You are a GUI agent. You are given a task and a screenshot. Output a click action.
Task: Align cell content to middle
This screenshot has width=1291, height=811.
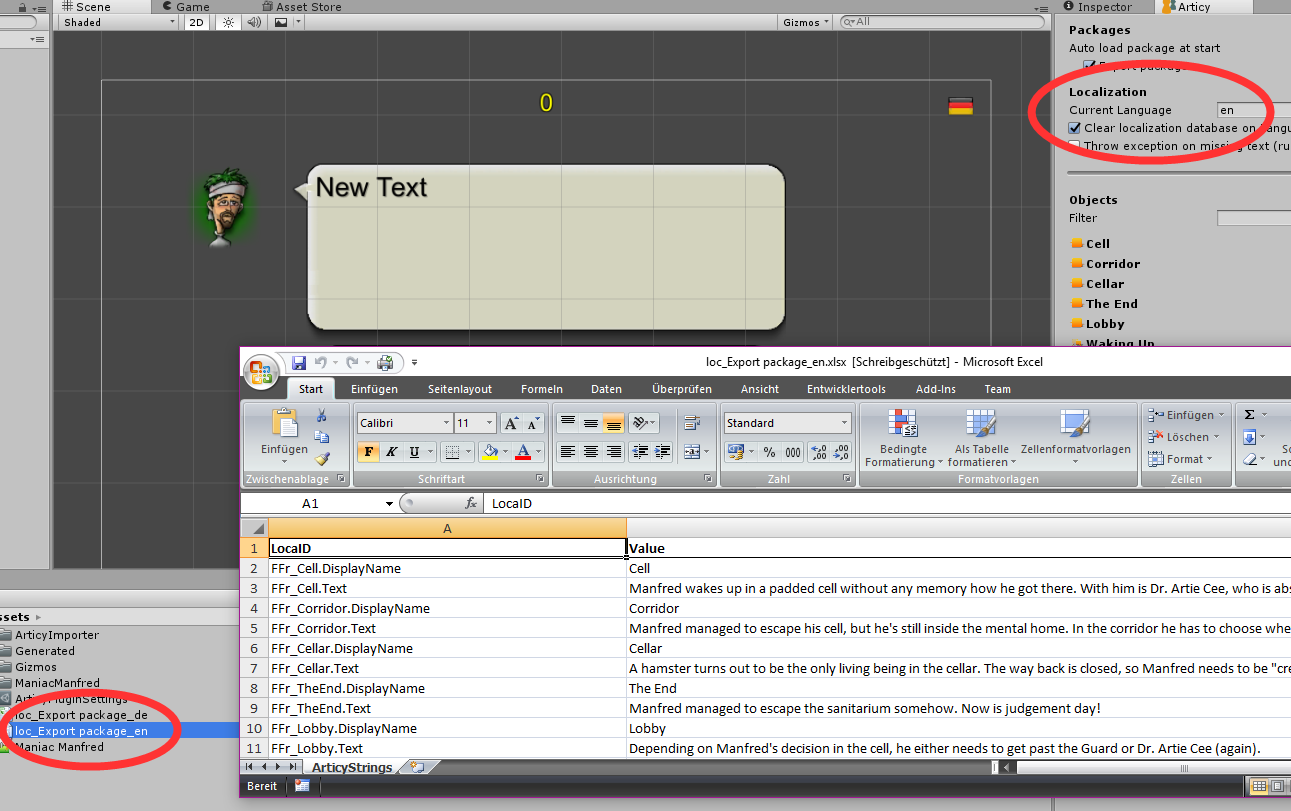pyautogui.click(x=591, y=423)
